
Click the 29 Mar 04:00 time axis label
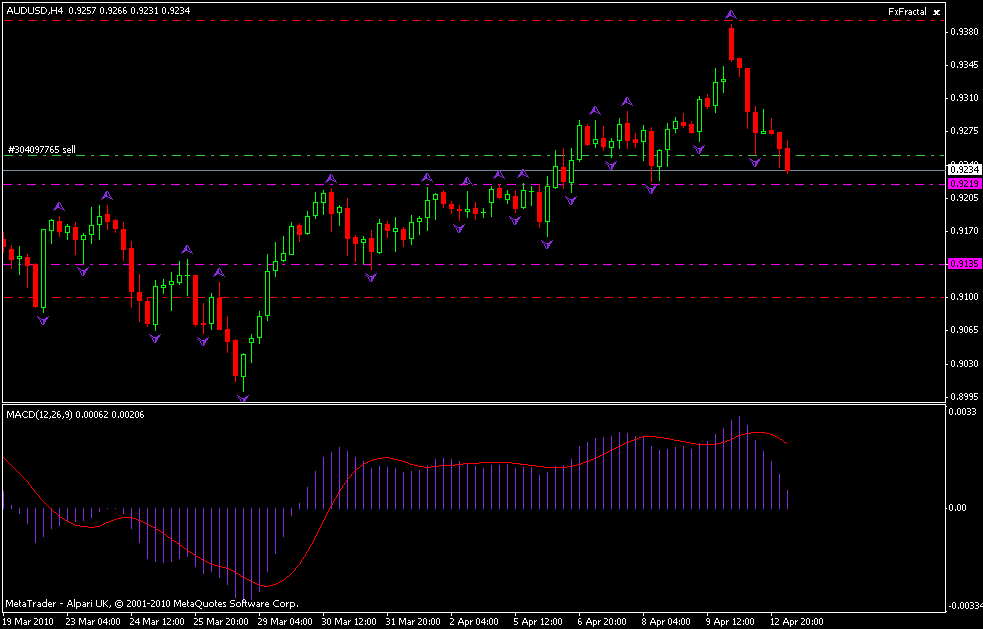pyautogui.click(x=286, y=620)
